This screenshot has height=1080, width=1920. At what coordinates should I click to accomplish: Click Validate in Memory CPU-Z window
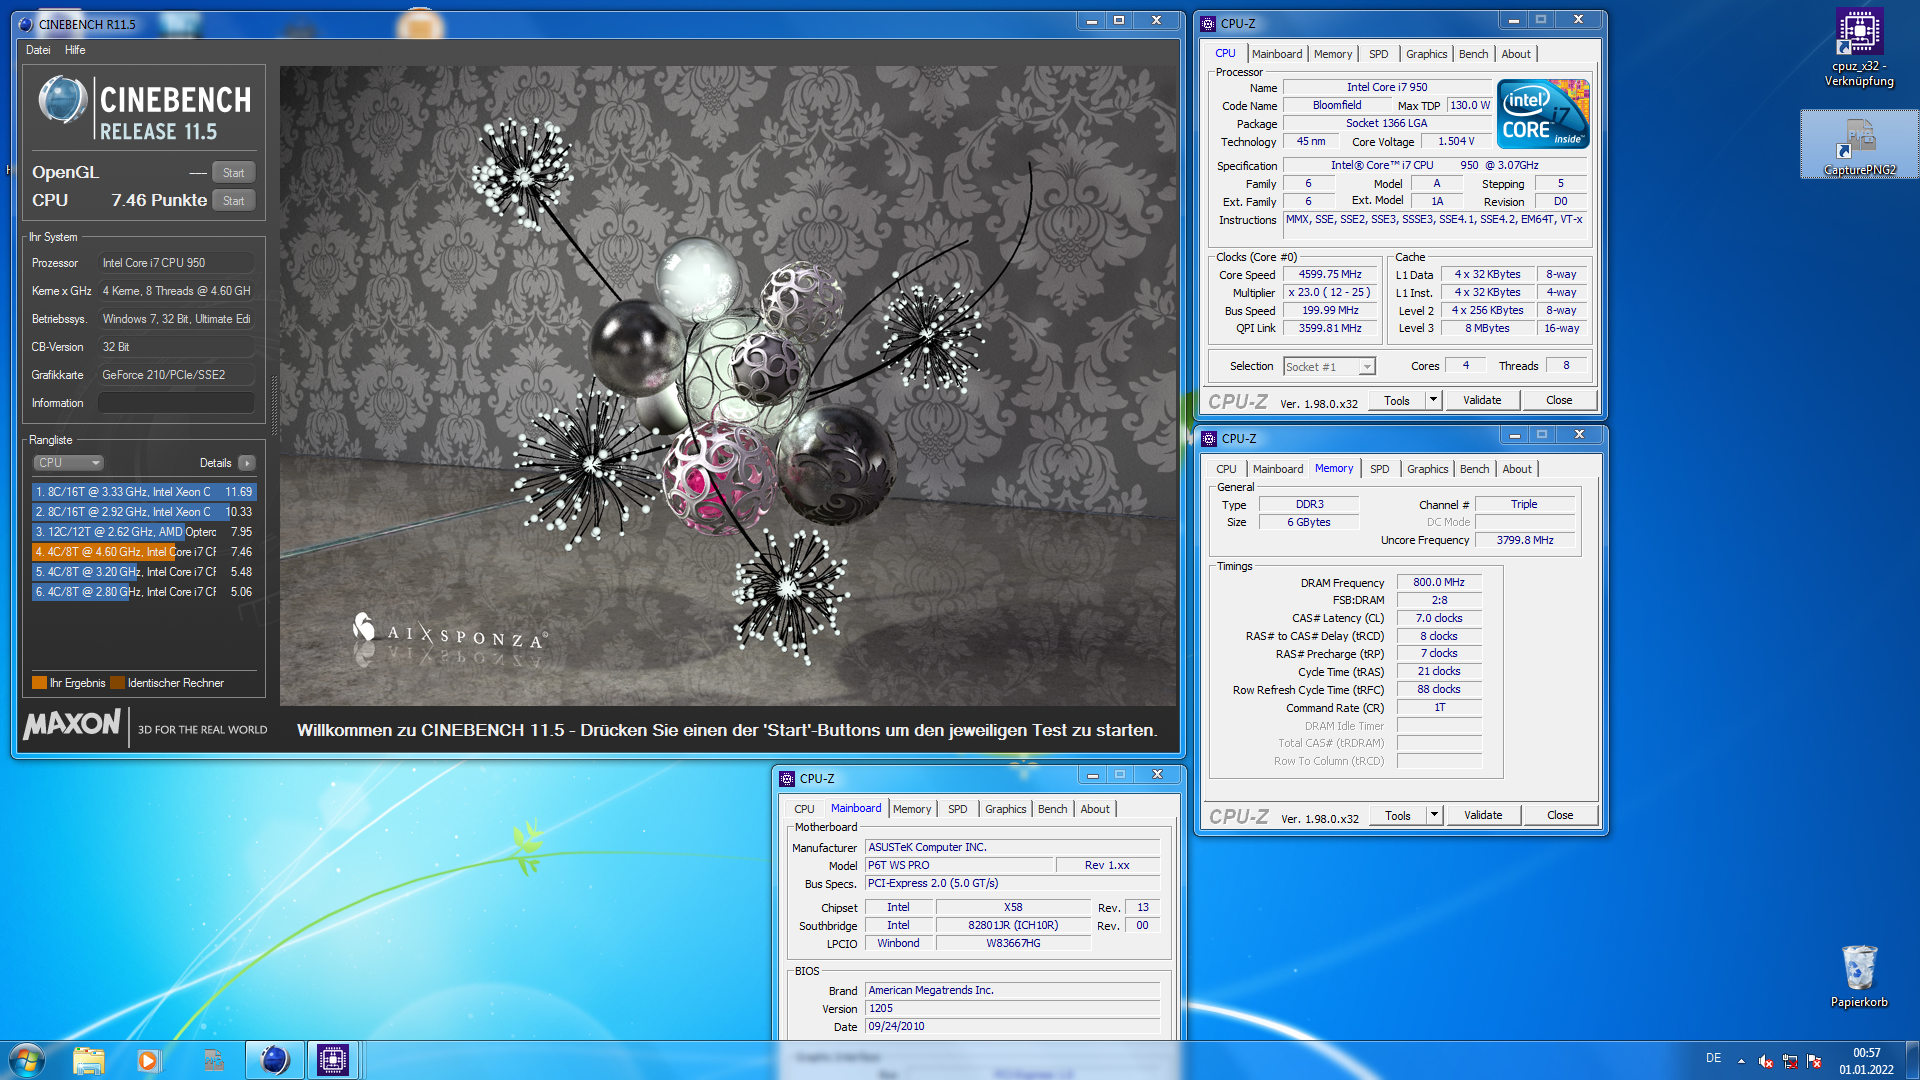pos(1483,815)
